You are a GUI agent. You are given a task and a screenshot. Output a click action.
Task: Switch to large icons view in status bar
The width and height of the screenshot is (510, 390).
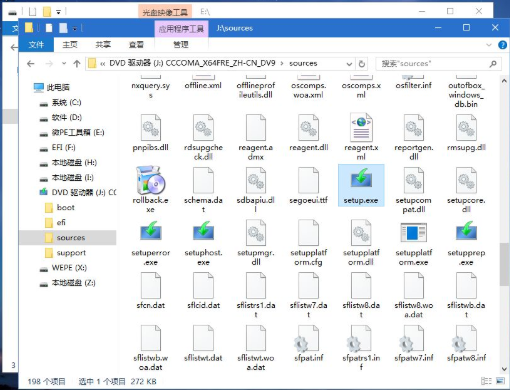tap(500, 381)
